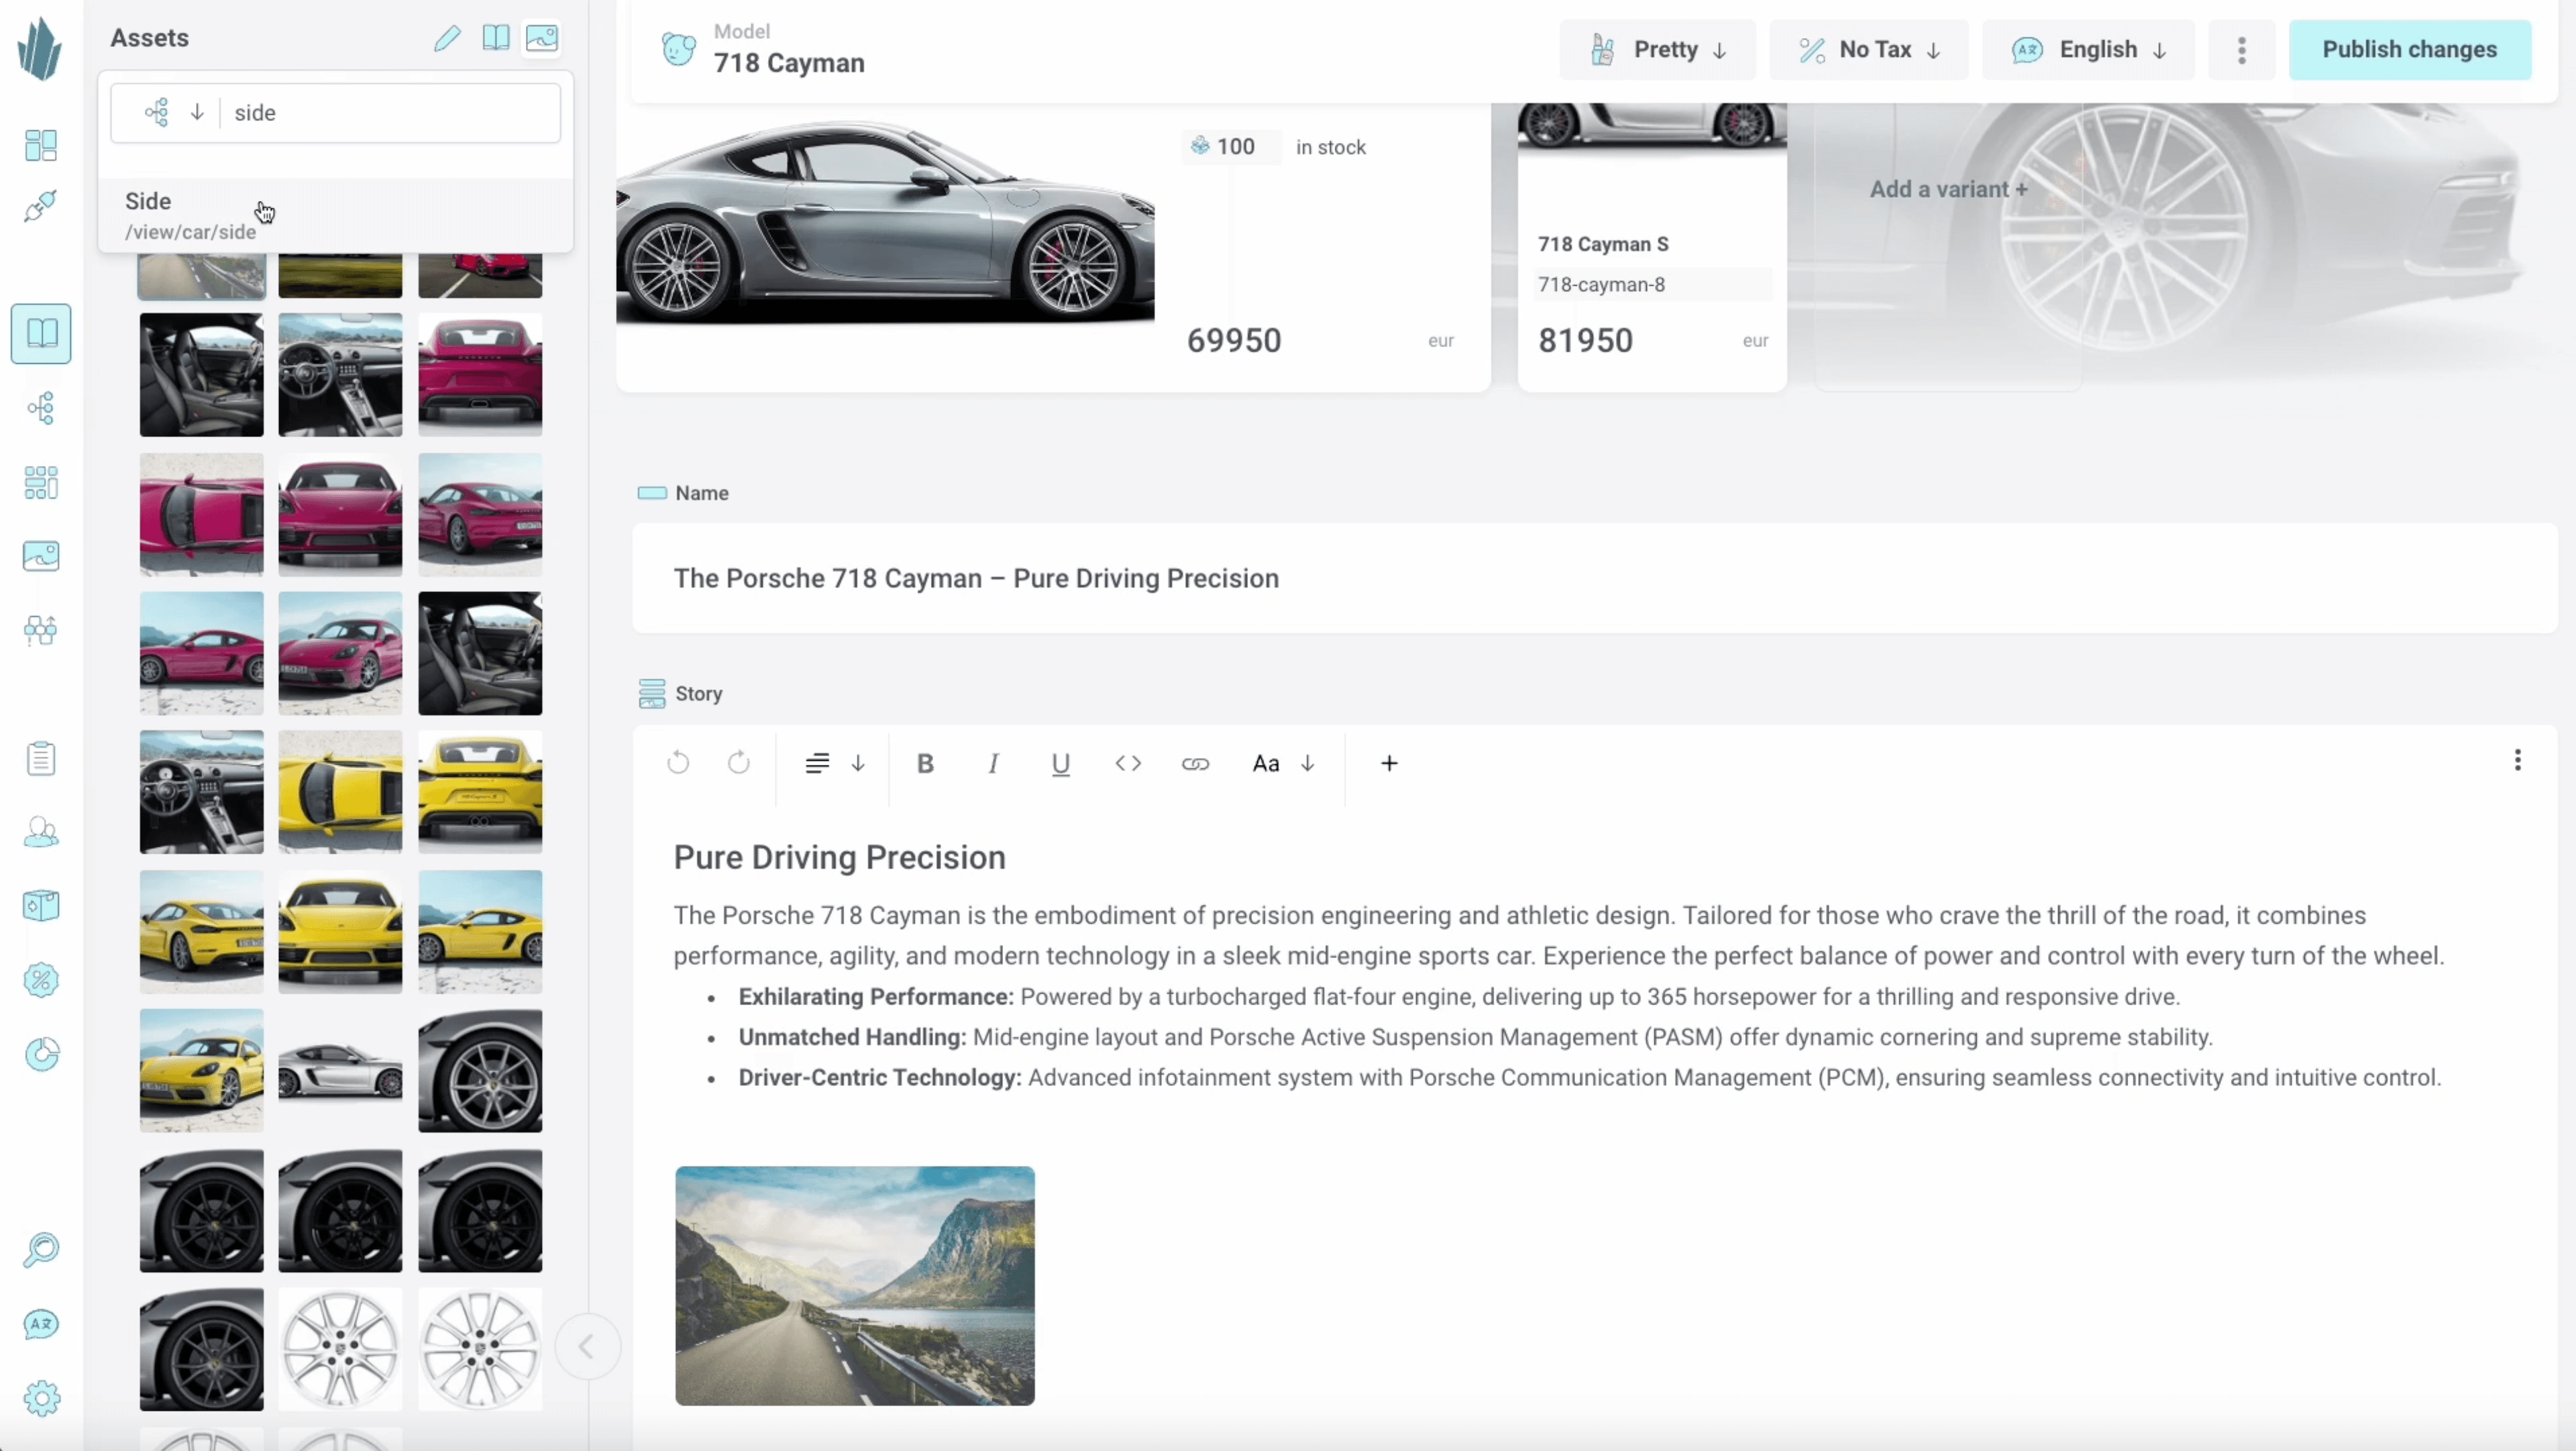The height and width of the screenshot is (1451, 2576).
Task: Select the edit pencil icon in Assets panel
Action: pos(447,38)
